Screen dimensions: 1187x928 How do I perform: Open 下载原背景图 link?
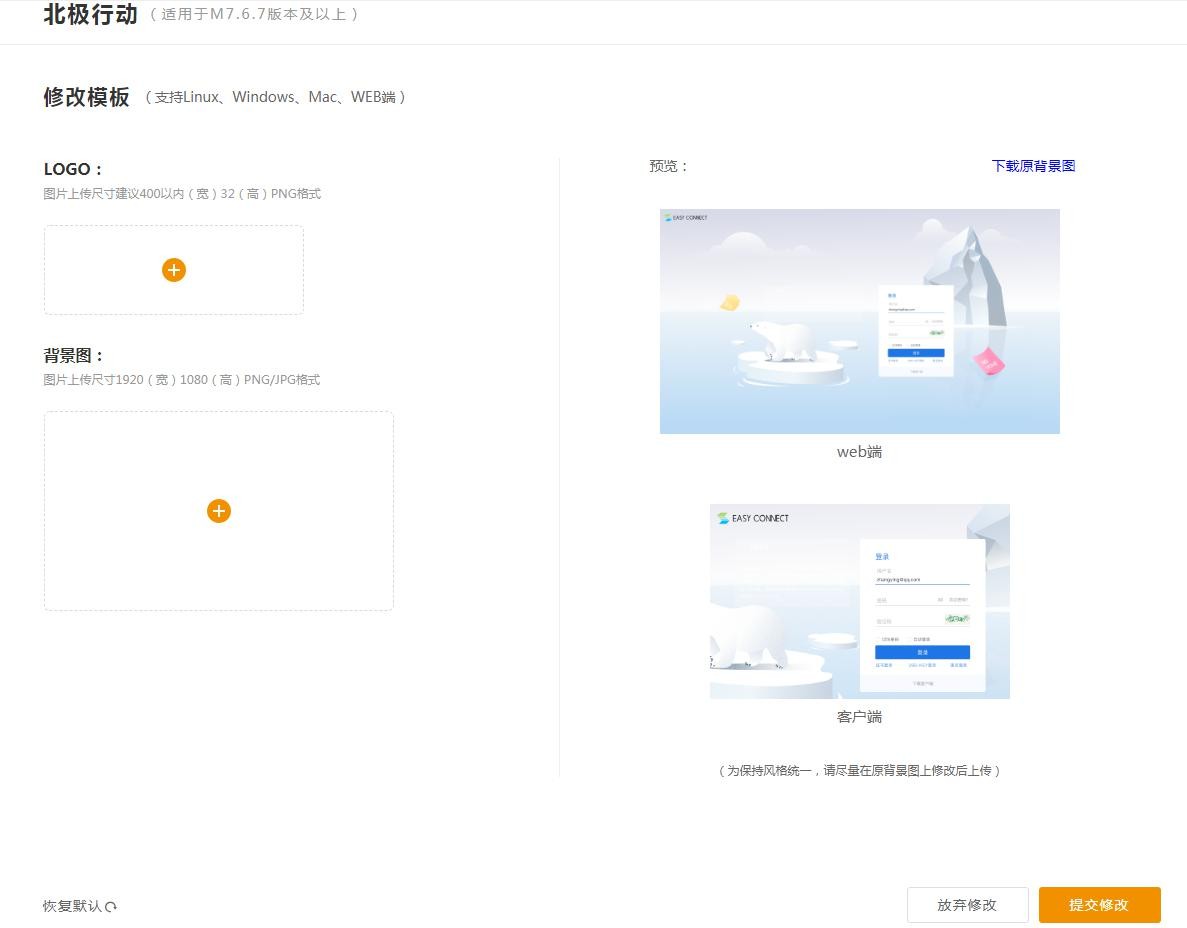[x=1033, y=166]
